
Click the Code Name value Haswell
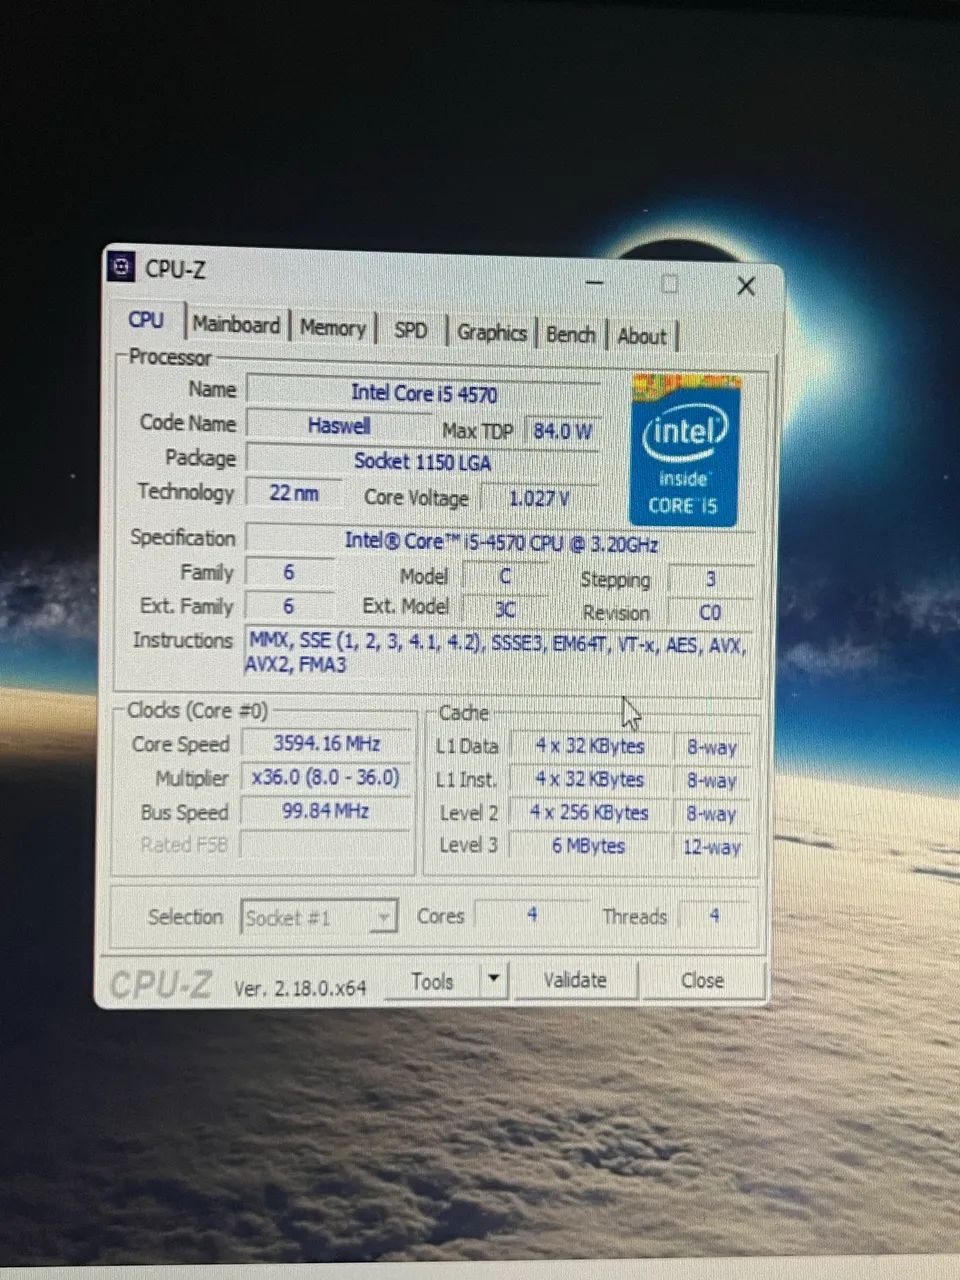point(339,426)
